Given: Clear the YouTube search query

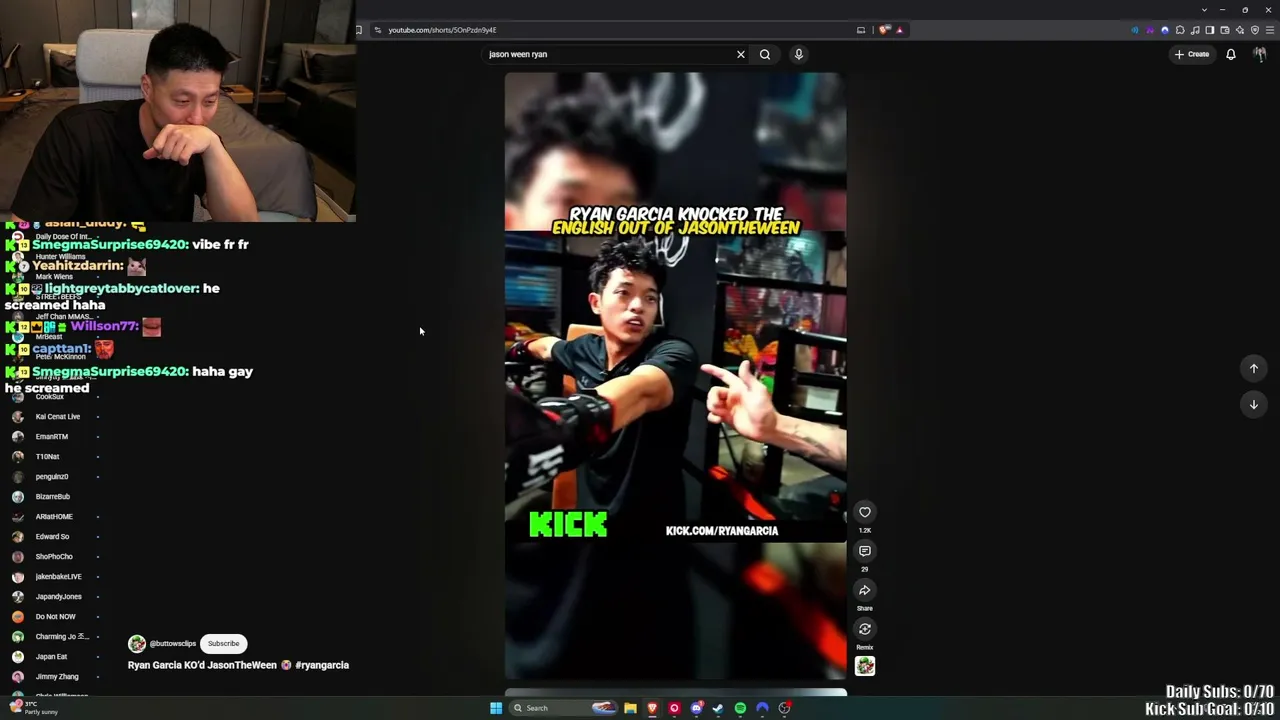Looking at the screenshot, I should pos(741,54).
